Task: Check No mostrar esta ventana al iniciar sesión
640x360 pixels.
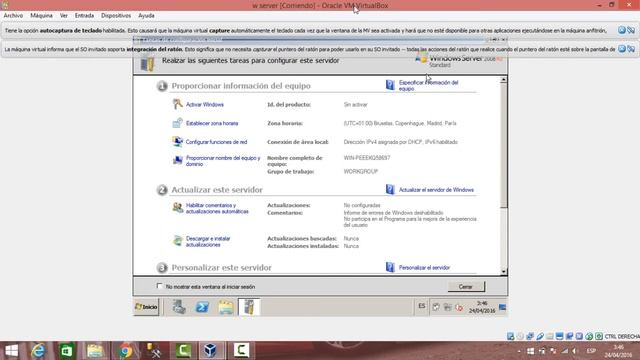Action: (160, 286)
